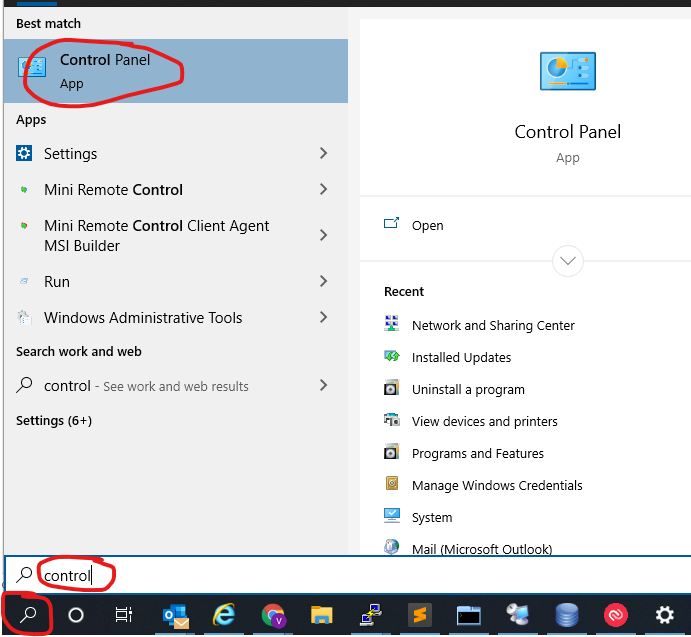Select the Mini Remote Control result
This screenshot has width=691, height=637.
click(x=175, y=190)
